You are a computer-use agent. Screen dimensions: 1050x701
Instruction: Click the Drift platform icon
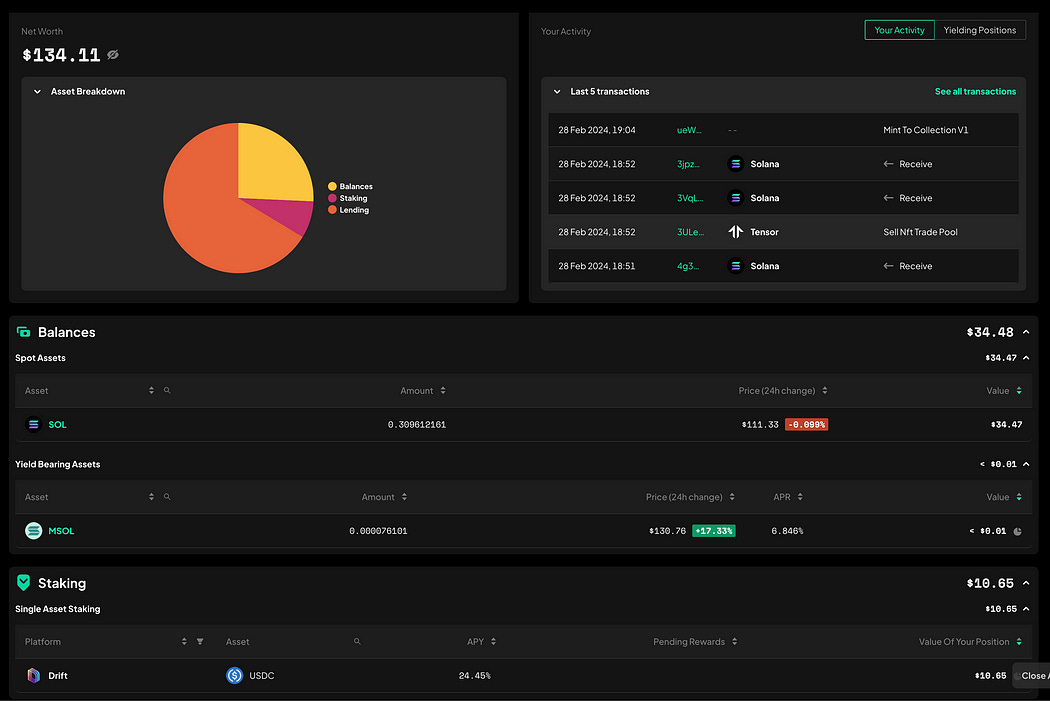tap(33, 676)
